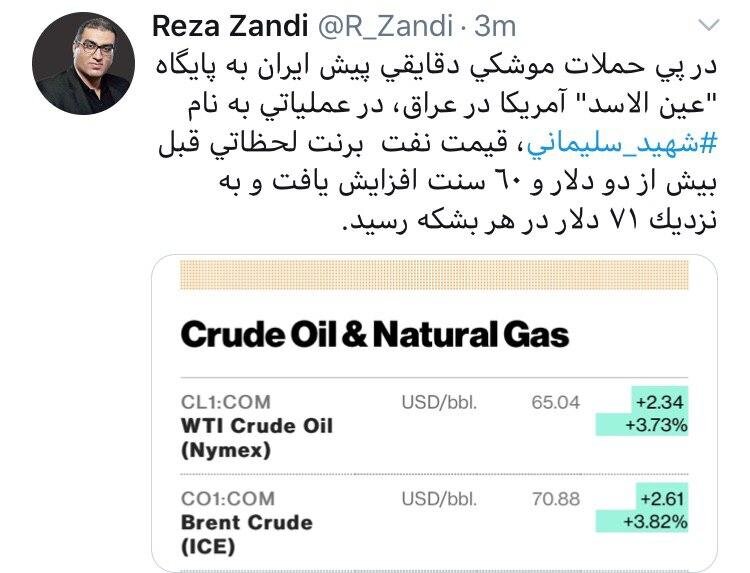750x573 pixels.
Task: Click the +3.73% percentage change badge
Action: click(x=642, y=425)
